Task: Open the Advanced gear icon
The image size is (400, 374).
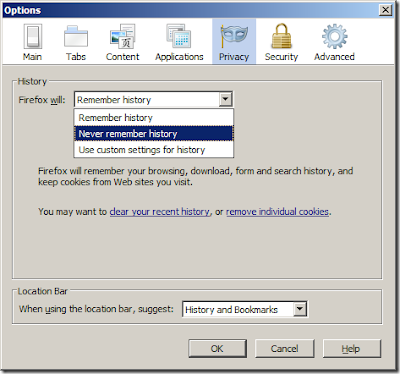Action: pyautogui.click(x=334, y=36)
